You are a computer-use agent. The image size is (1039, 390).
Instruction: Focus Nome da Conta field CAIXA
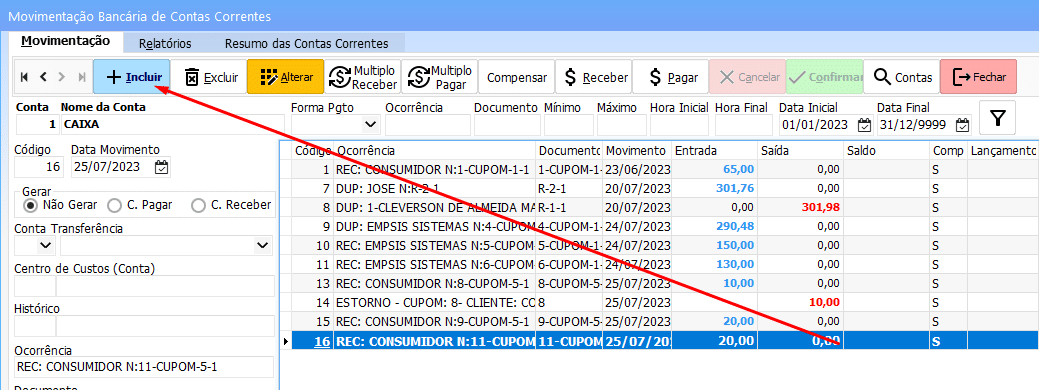coord(172,124)
